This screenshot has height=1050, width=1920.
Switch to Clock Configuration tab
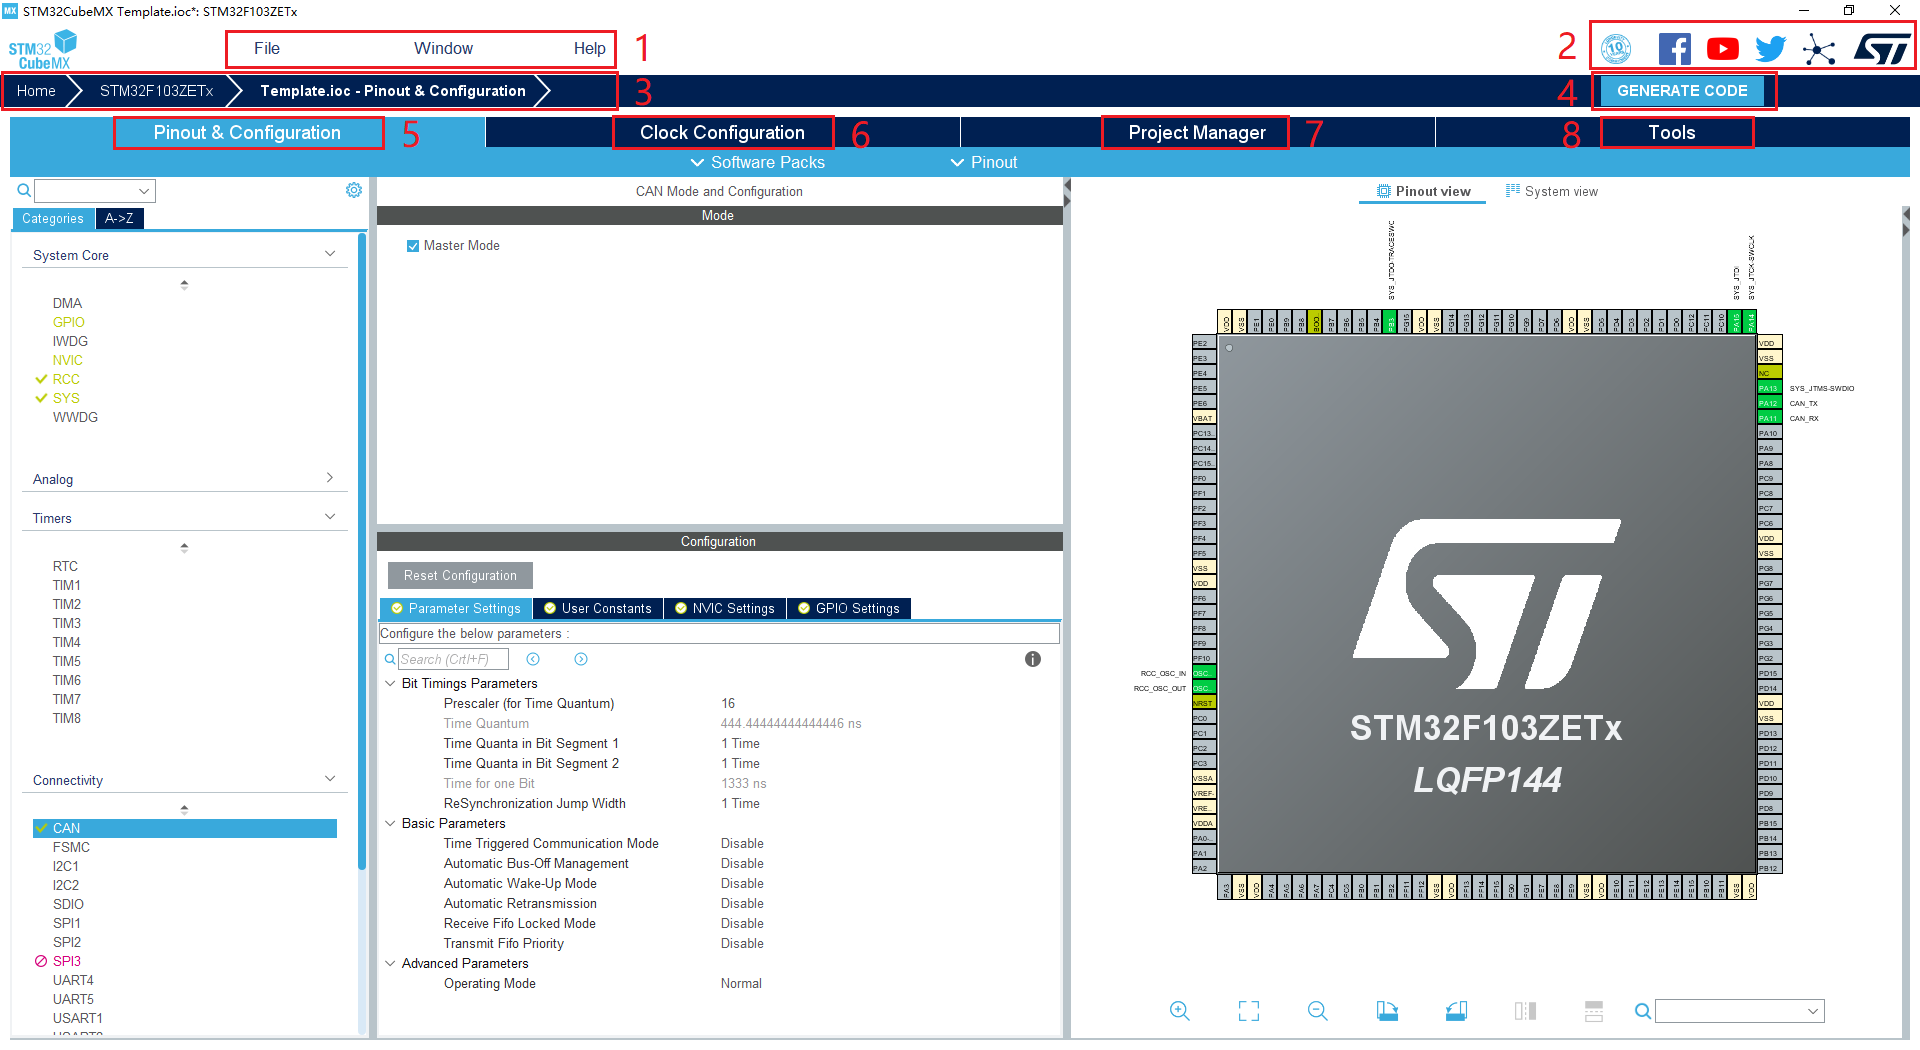[x=722, y=132]
